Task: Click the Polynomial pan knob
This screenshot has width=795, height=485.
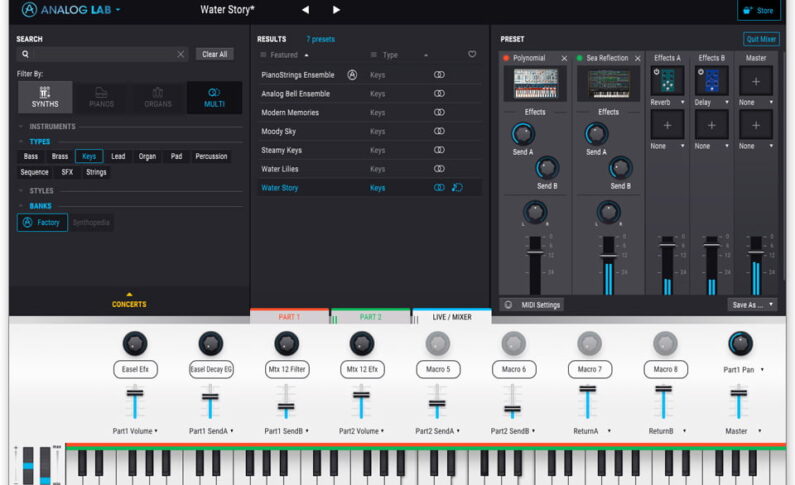Action: [x=535, y=212]
